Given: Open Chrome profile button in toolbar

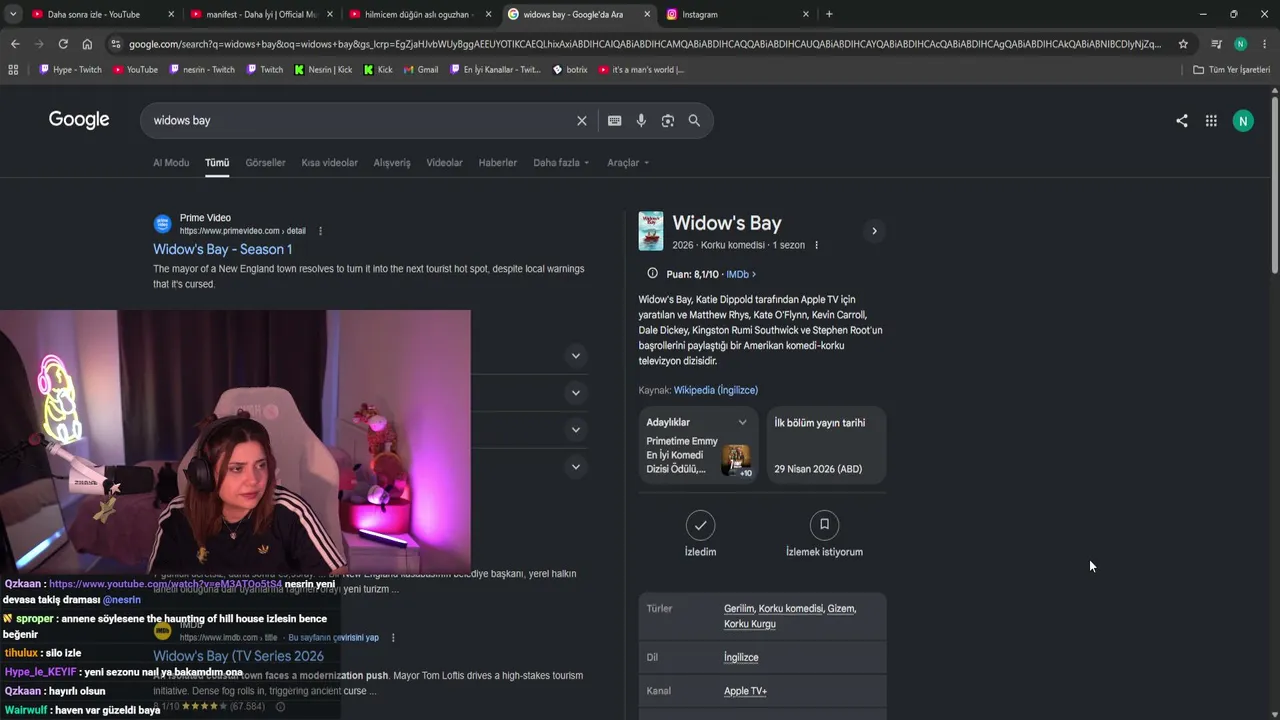Looking at the screenshot, I should tap(1240, 44).
